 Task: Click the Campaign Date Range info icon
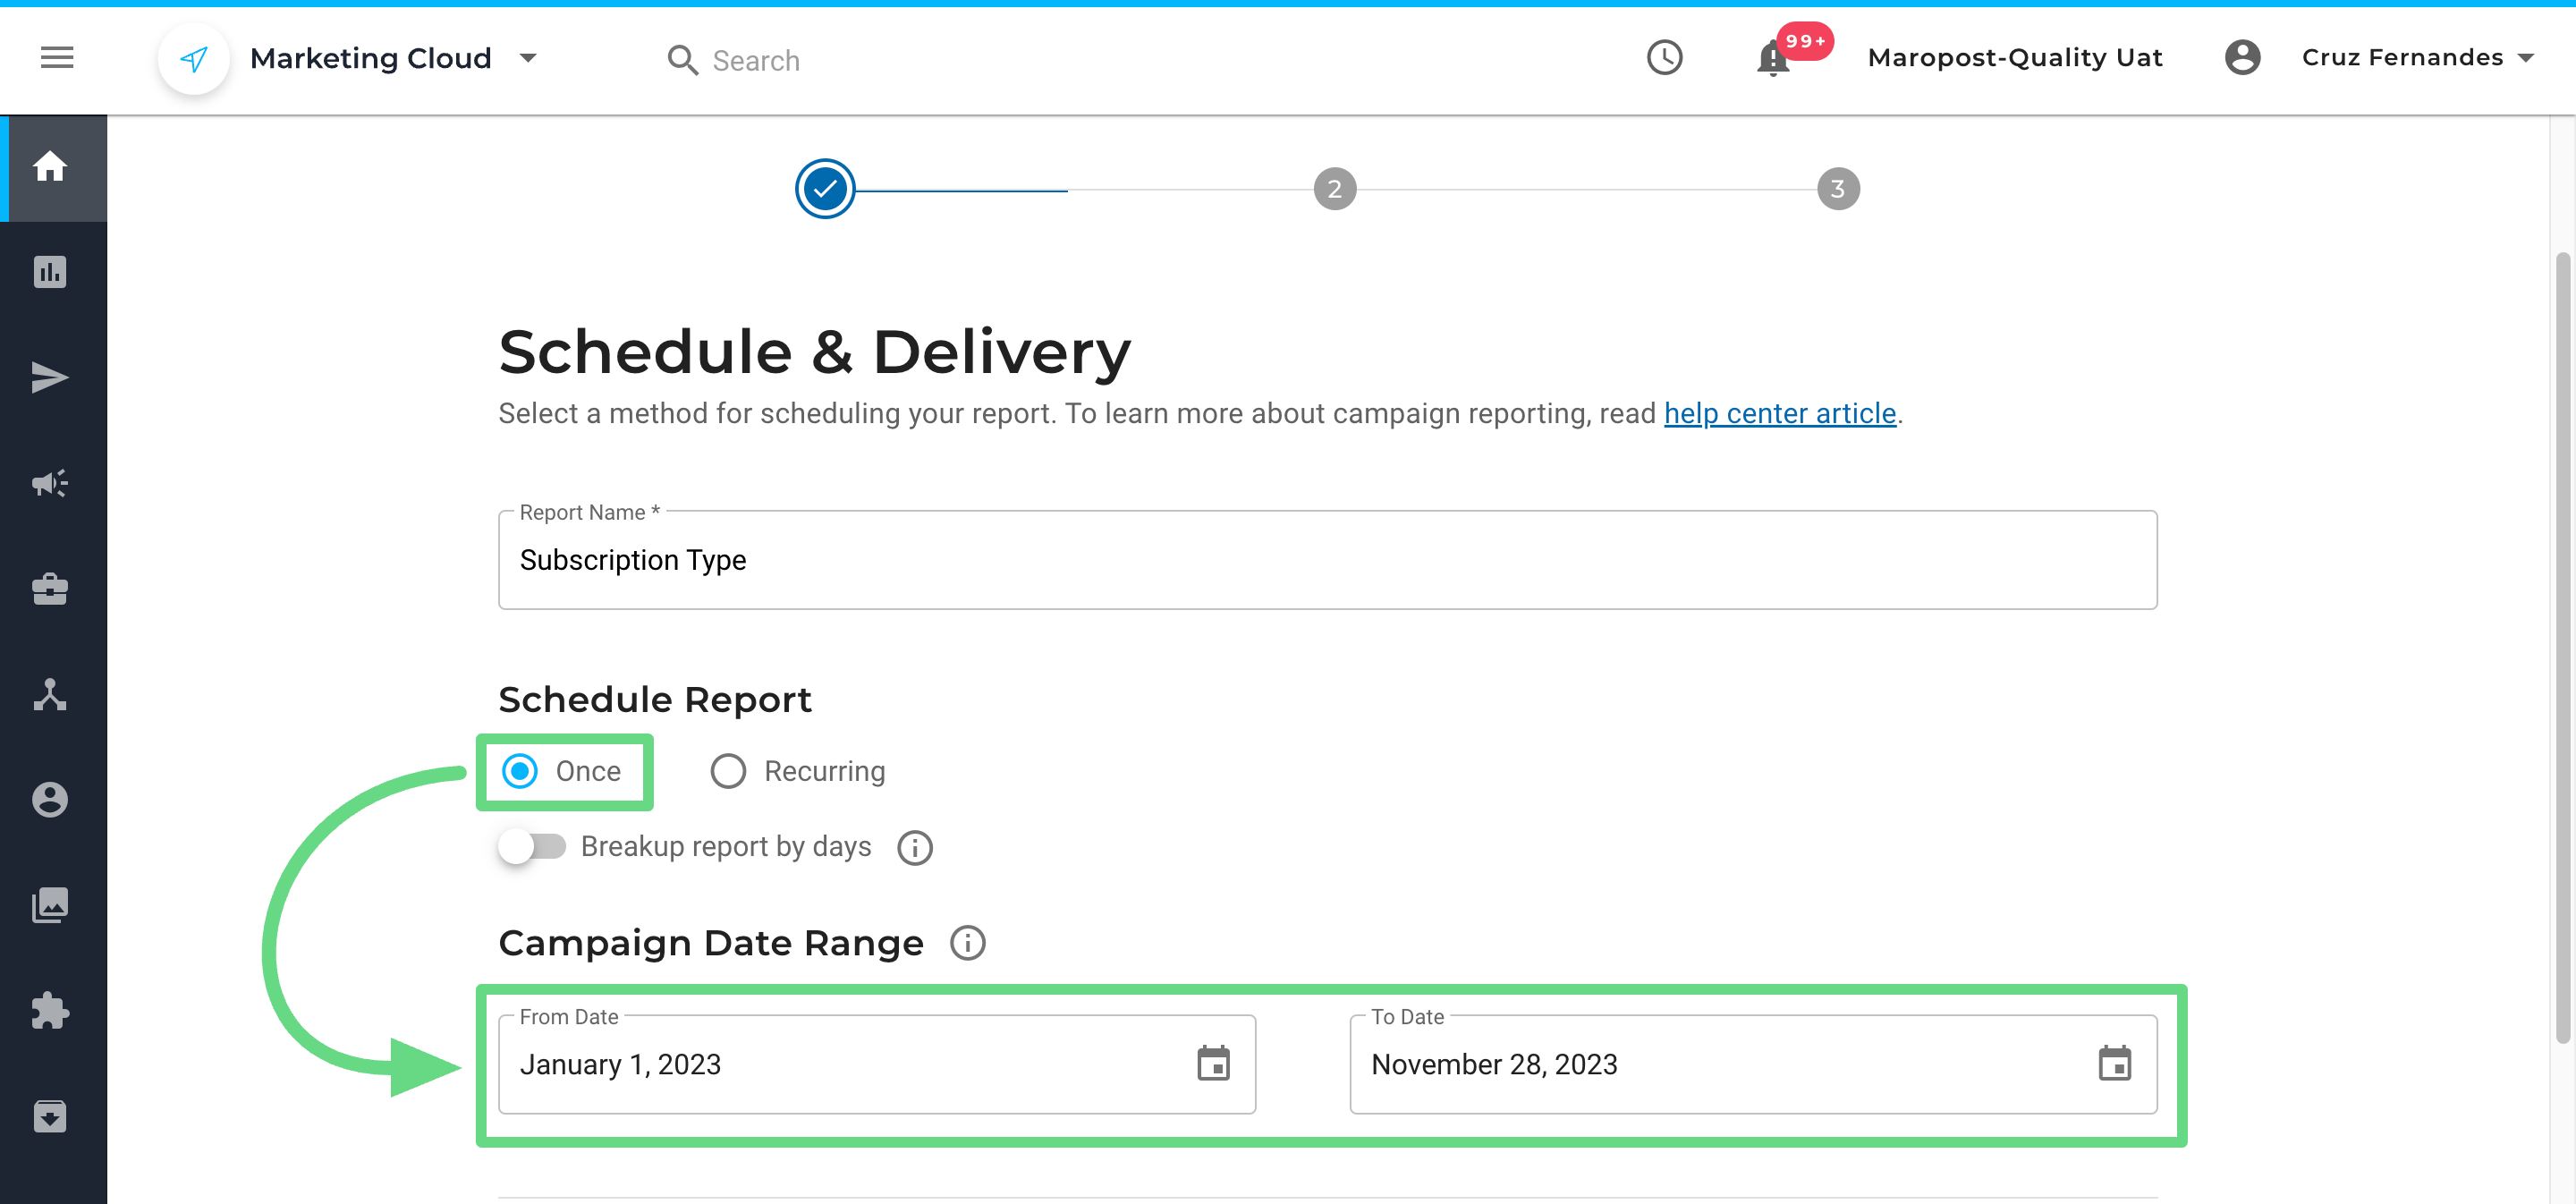(967, 943)
